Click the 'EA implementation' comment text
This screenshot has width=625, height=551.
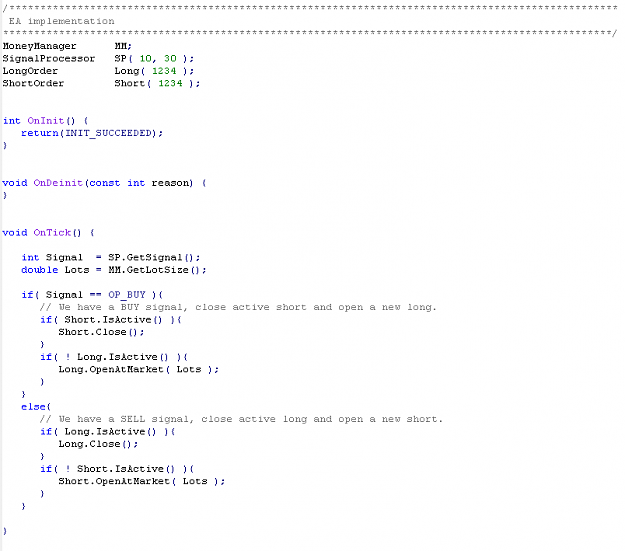coord(62,21)
